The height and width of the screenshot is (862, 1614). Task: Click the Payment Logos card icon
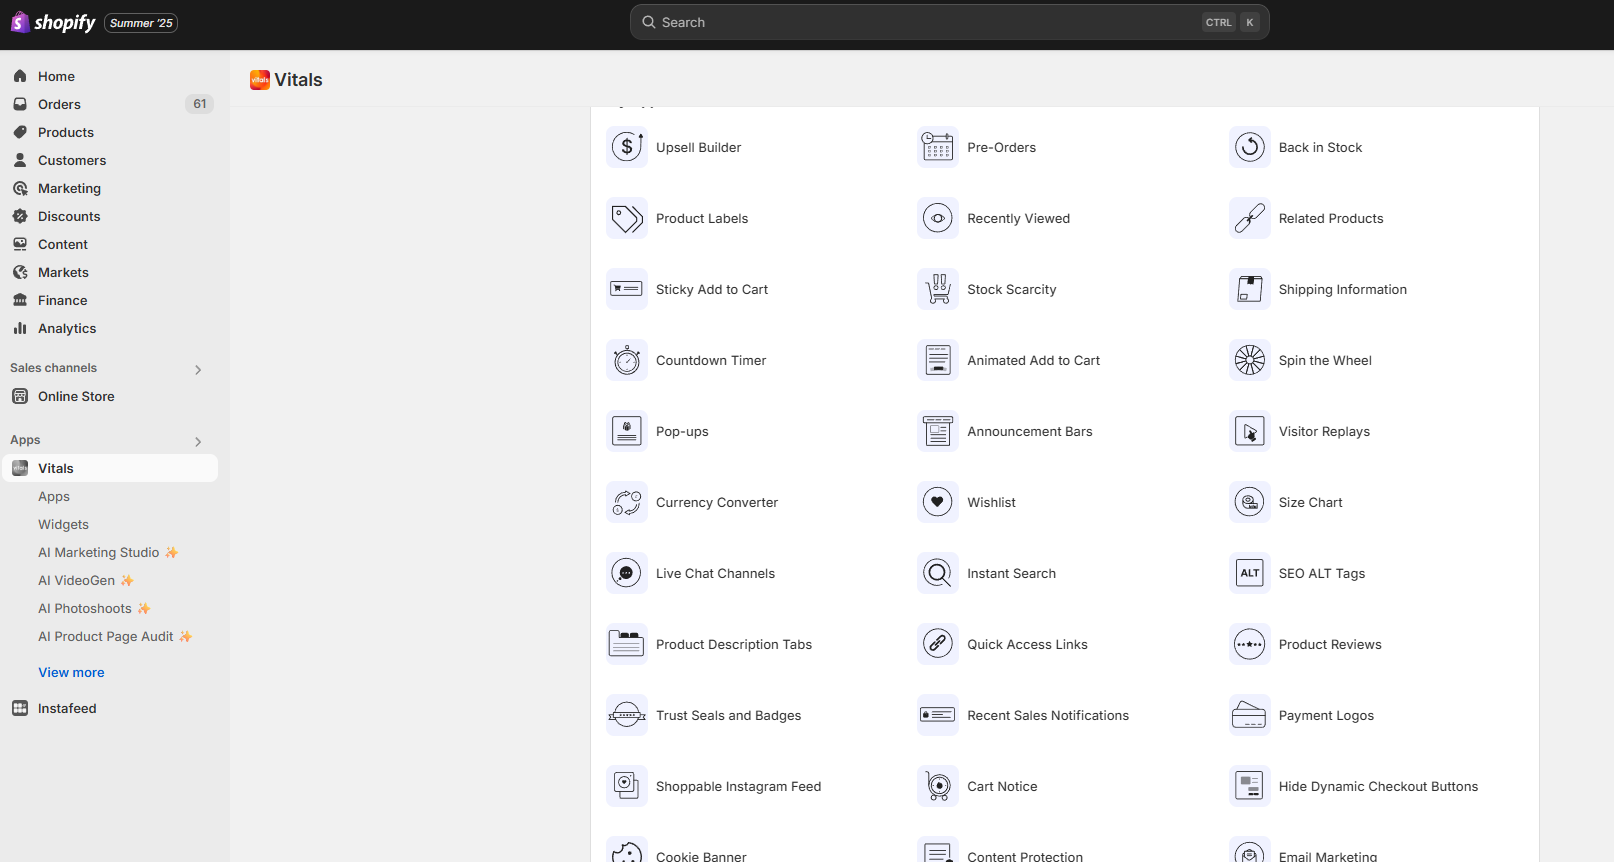point(1250,715)
